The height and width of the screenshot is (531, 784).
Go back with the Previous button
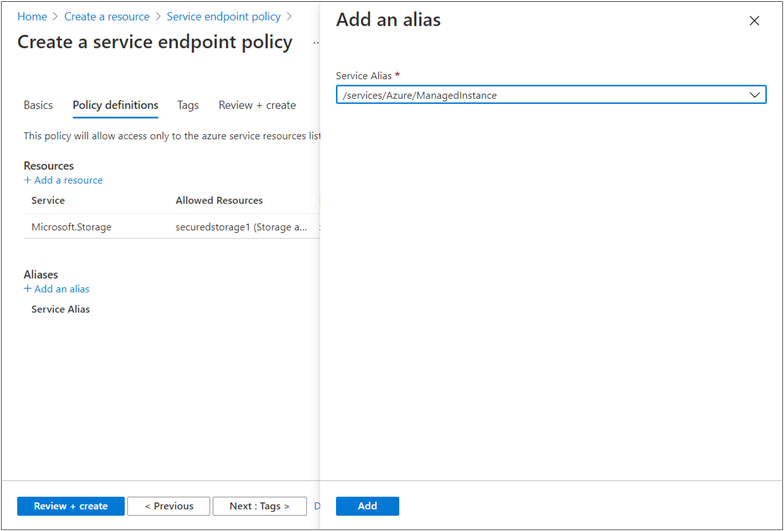click(168, 506)
